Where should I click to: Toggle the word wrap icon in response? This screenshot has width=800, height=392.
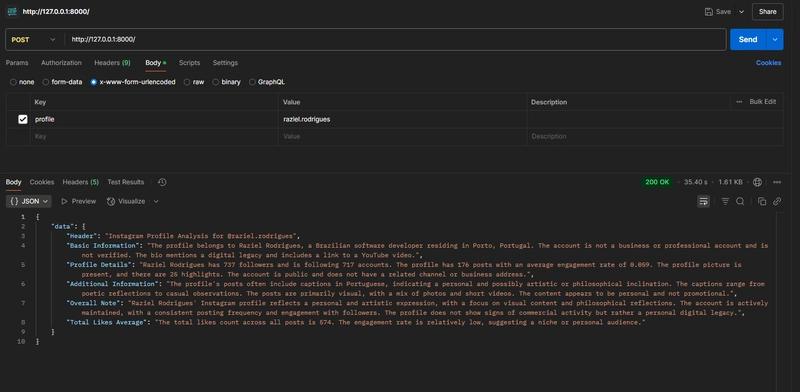click(x=704, y=202)
